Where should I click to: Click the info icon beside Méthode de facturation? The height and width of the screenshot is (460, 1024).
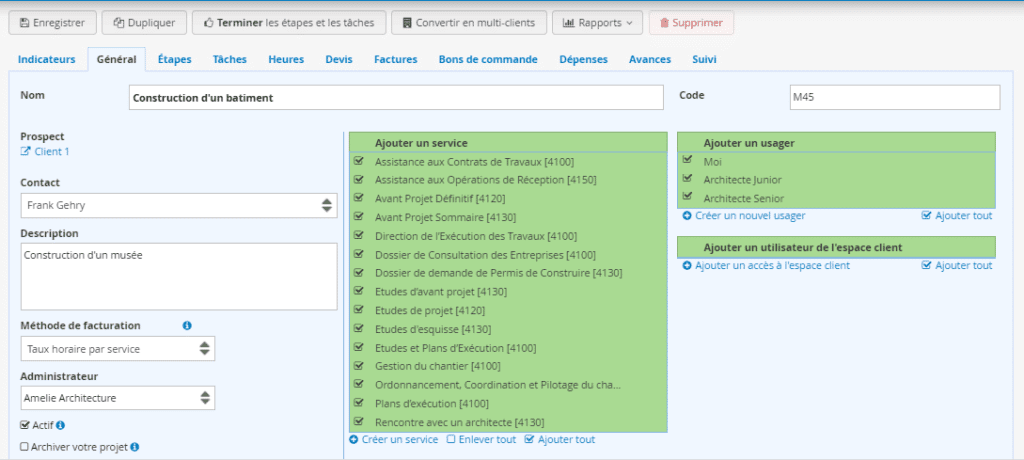[x=187, y=325]
